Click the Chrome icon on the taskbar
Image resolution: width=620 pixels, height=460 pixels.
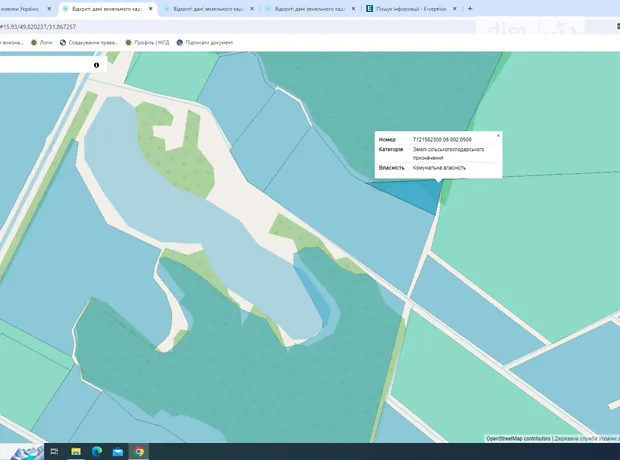point(139,451)
